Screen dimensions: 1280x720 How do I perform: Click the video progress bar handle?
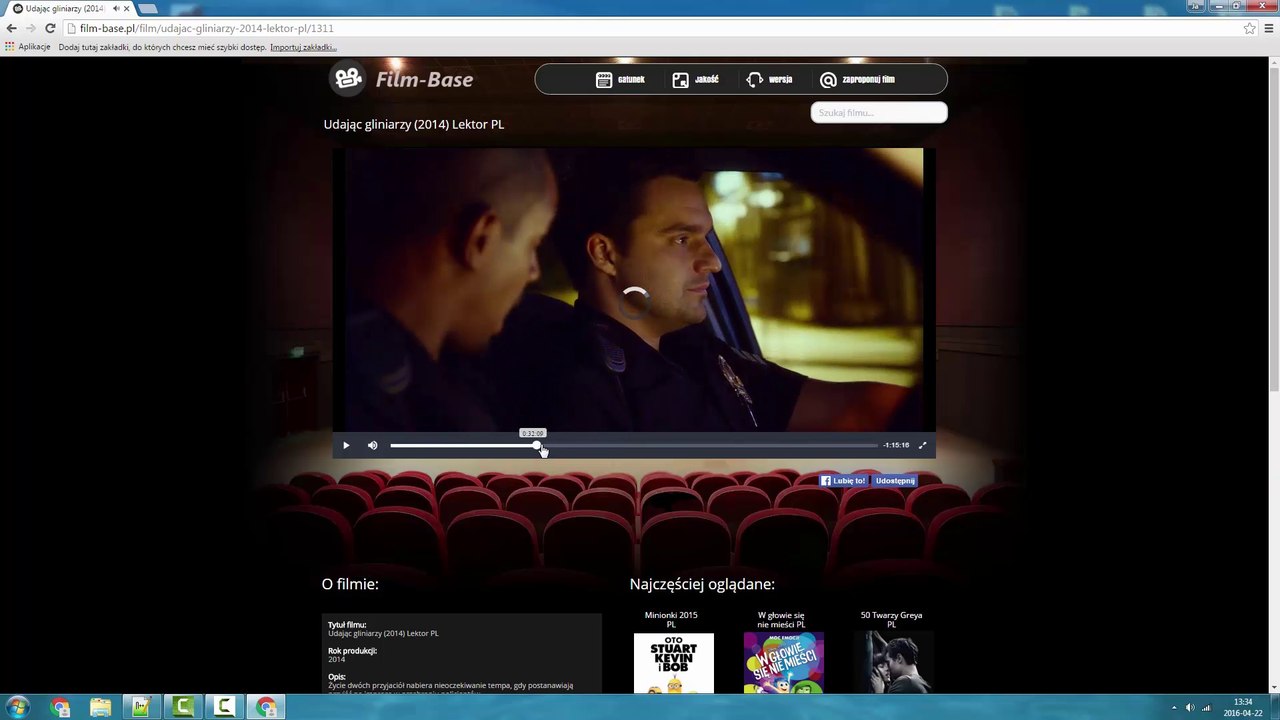[x=537, y=445]
